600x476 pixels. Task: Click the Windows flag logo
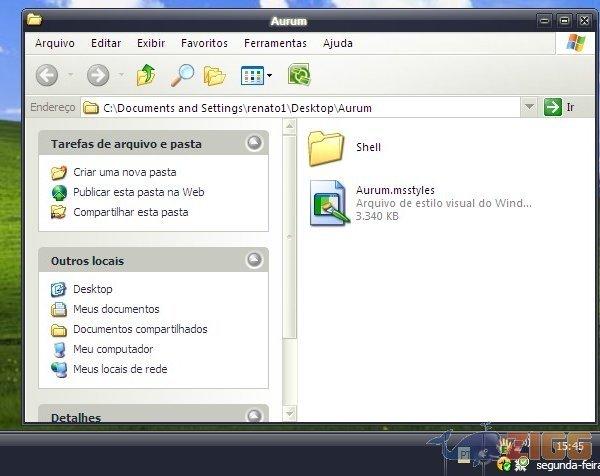pos(576,43)
